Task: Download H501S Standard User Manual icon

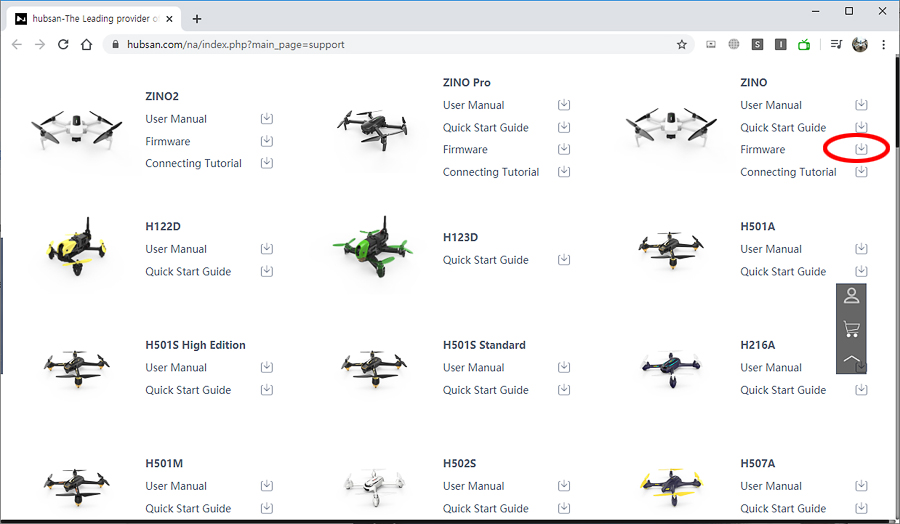Action: tap(564, 367)
